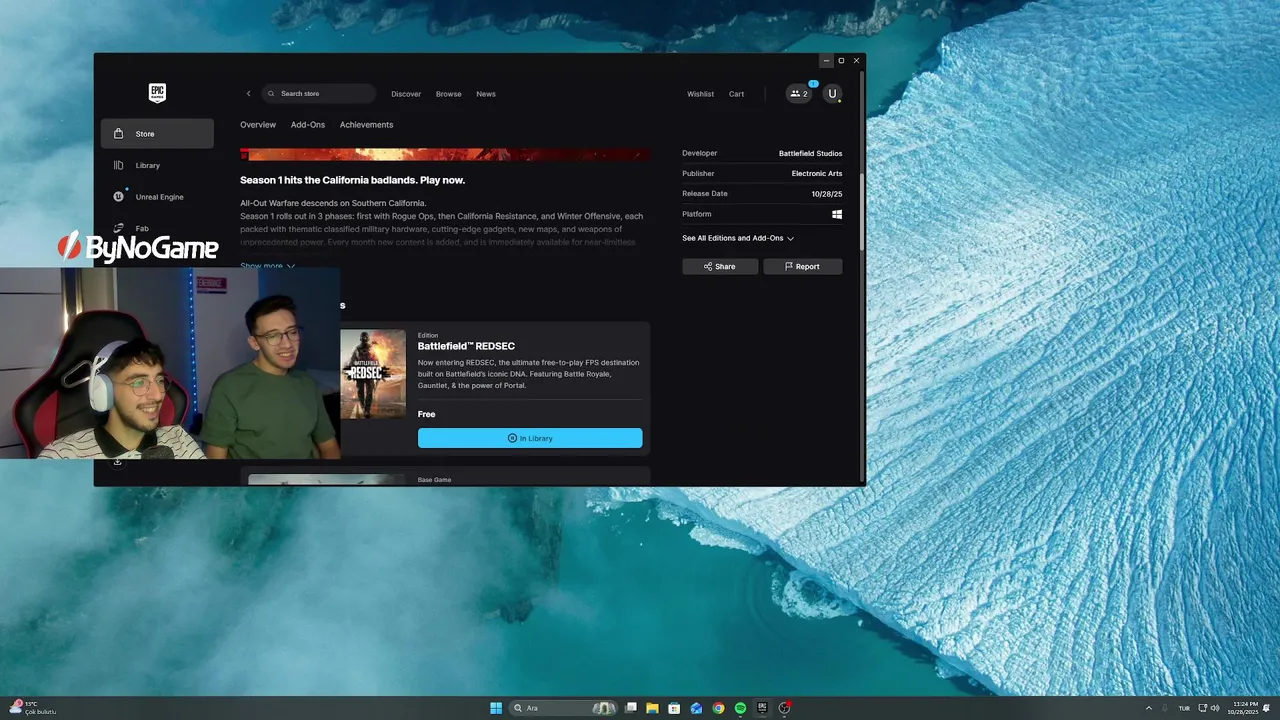Open the friends list button
Viewport: 1280px width, 720px height.
click(799, 94)
